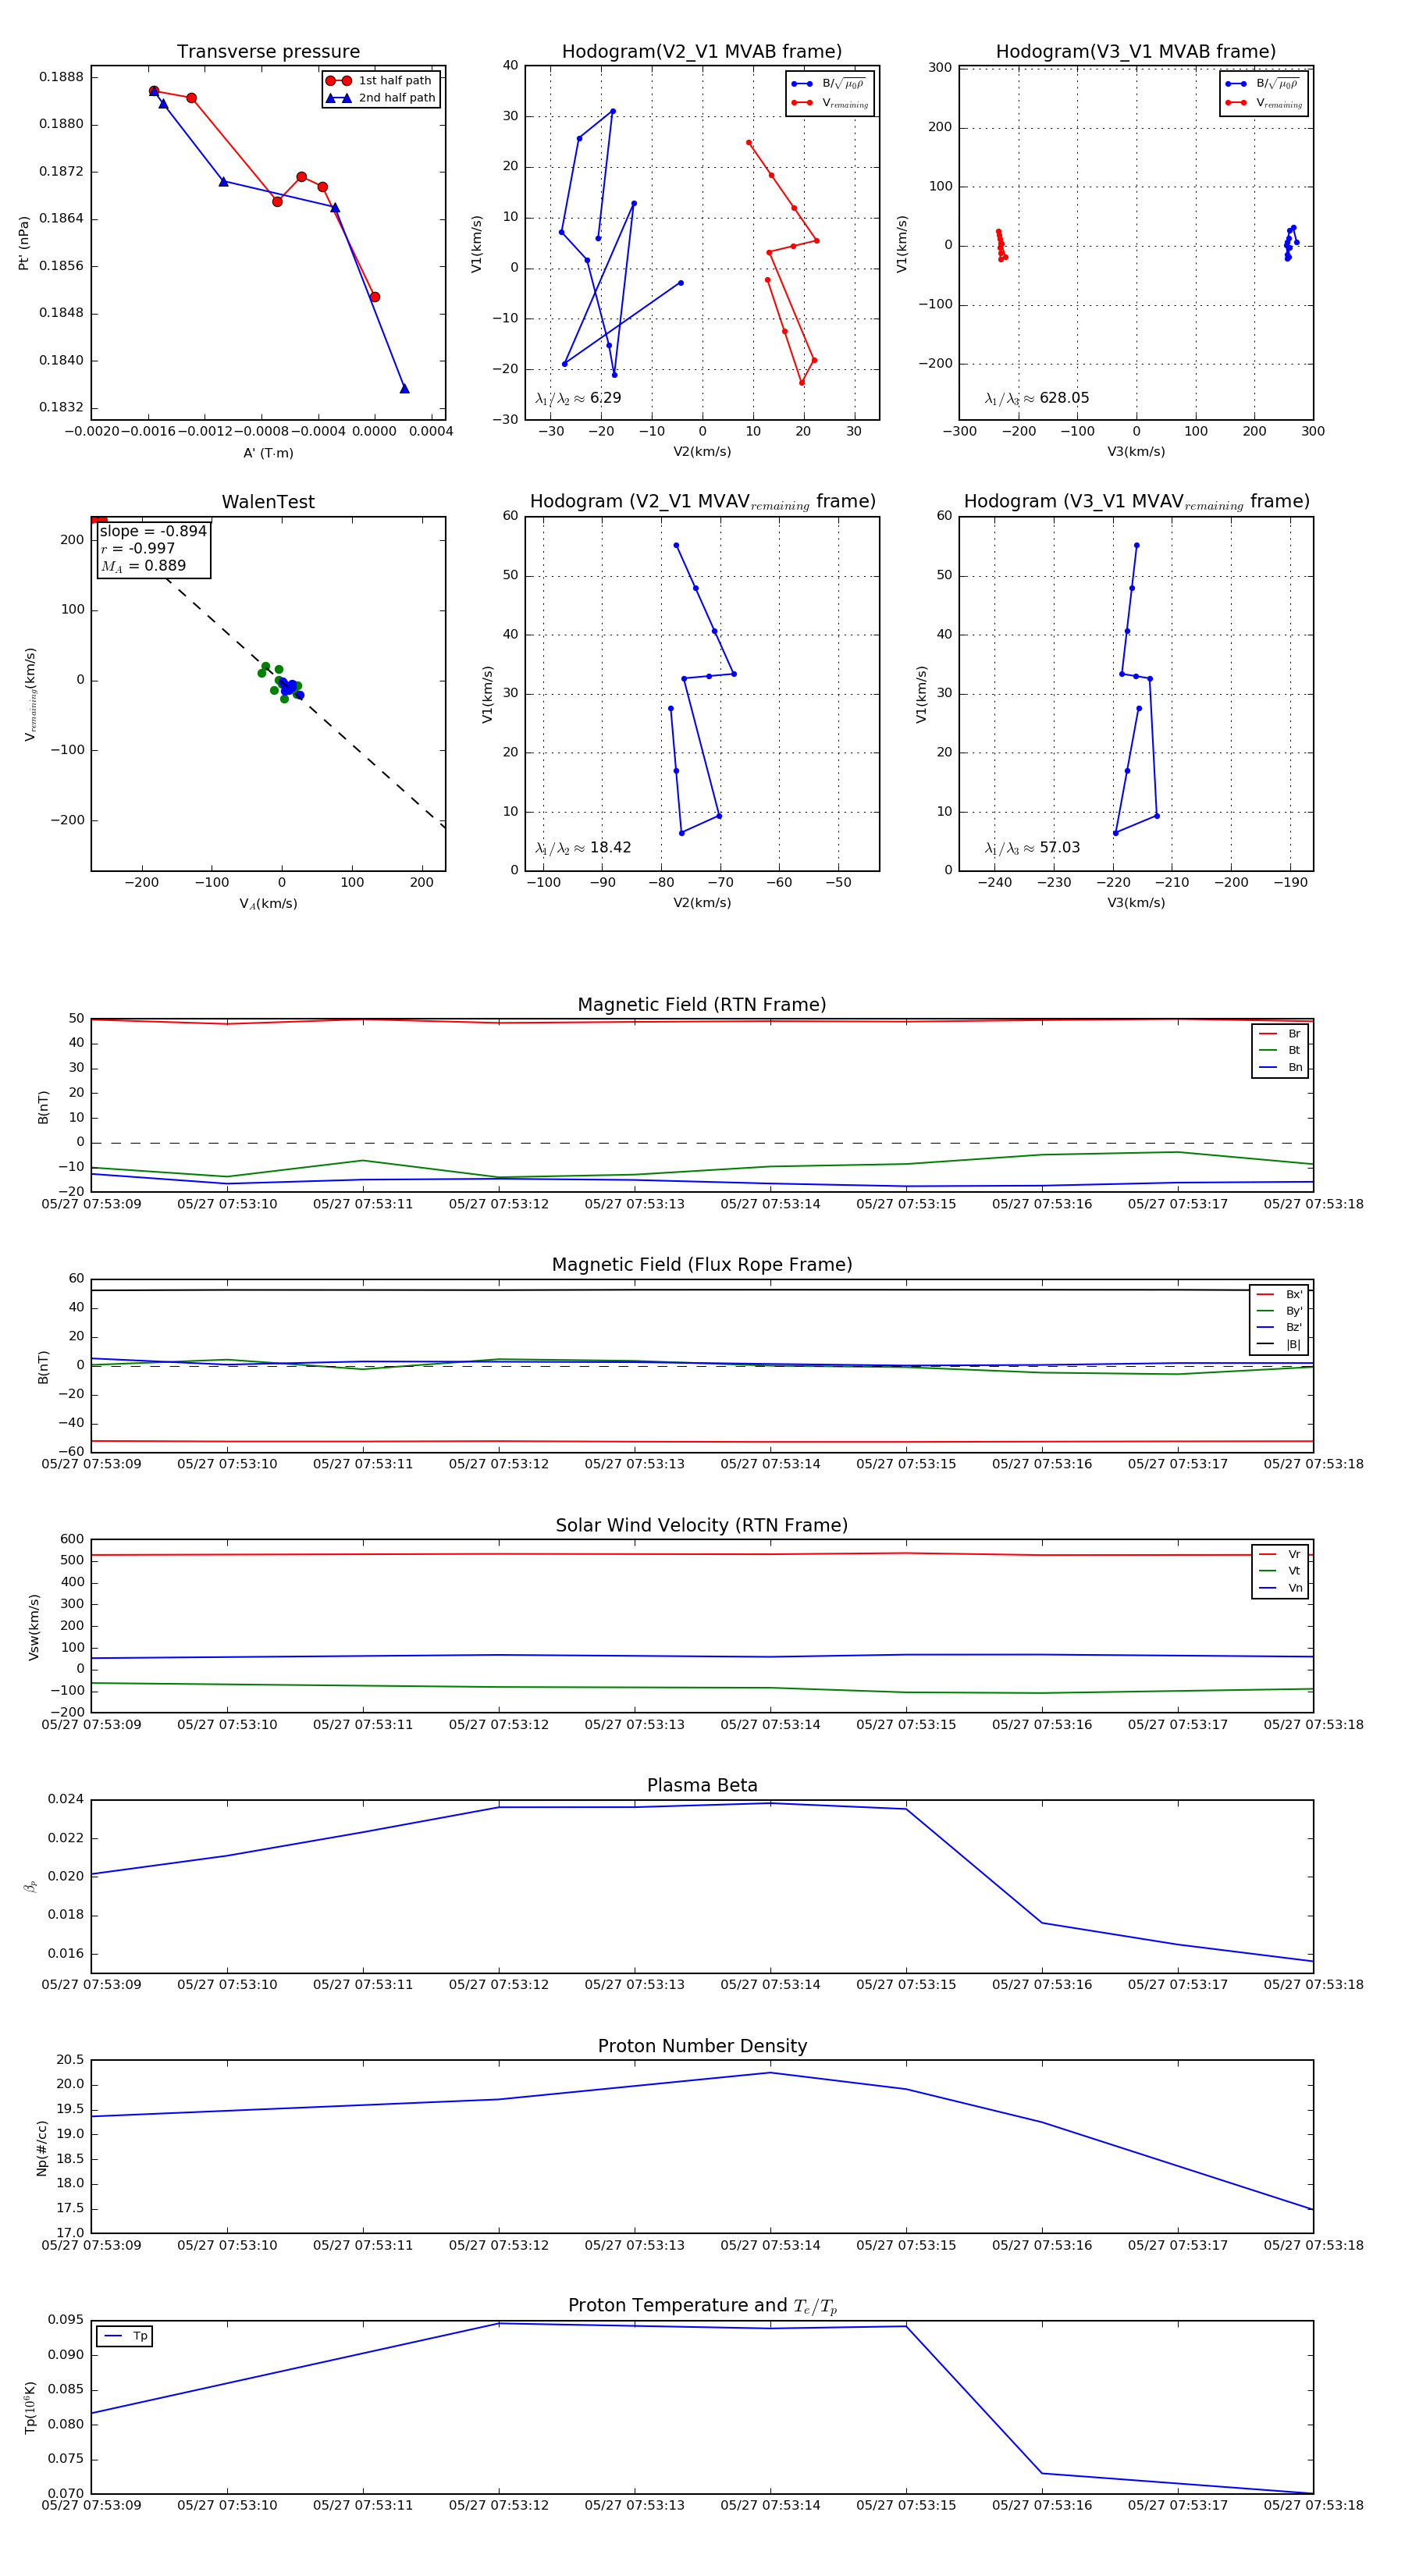The width and height of the screenshot is (1405, 2576).
Task: Click the 'Proton Temperature and Te/Tp' title
Action: 702,2306
